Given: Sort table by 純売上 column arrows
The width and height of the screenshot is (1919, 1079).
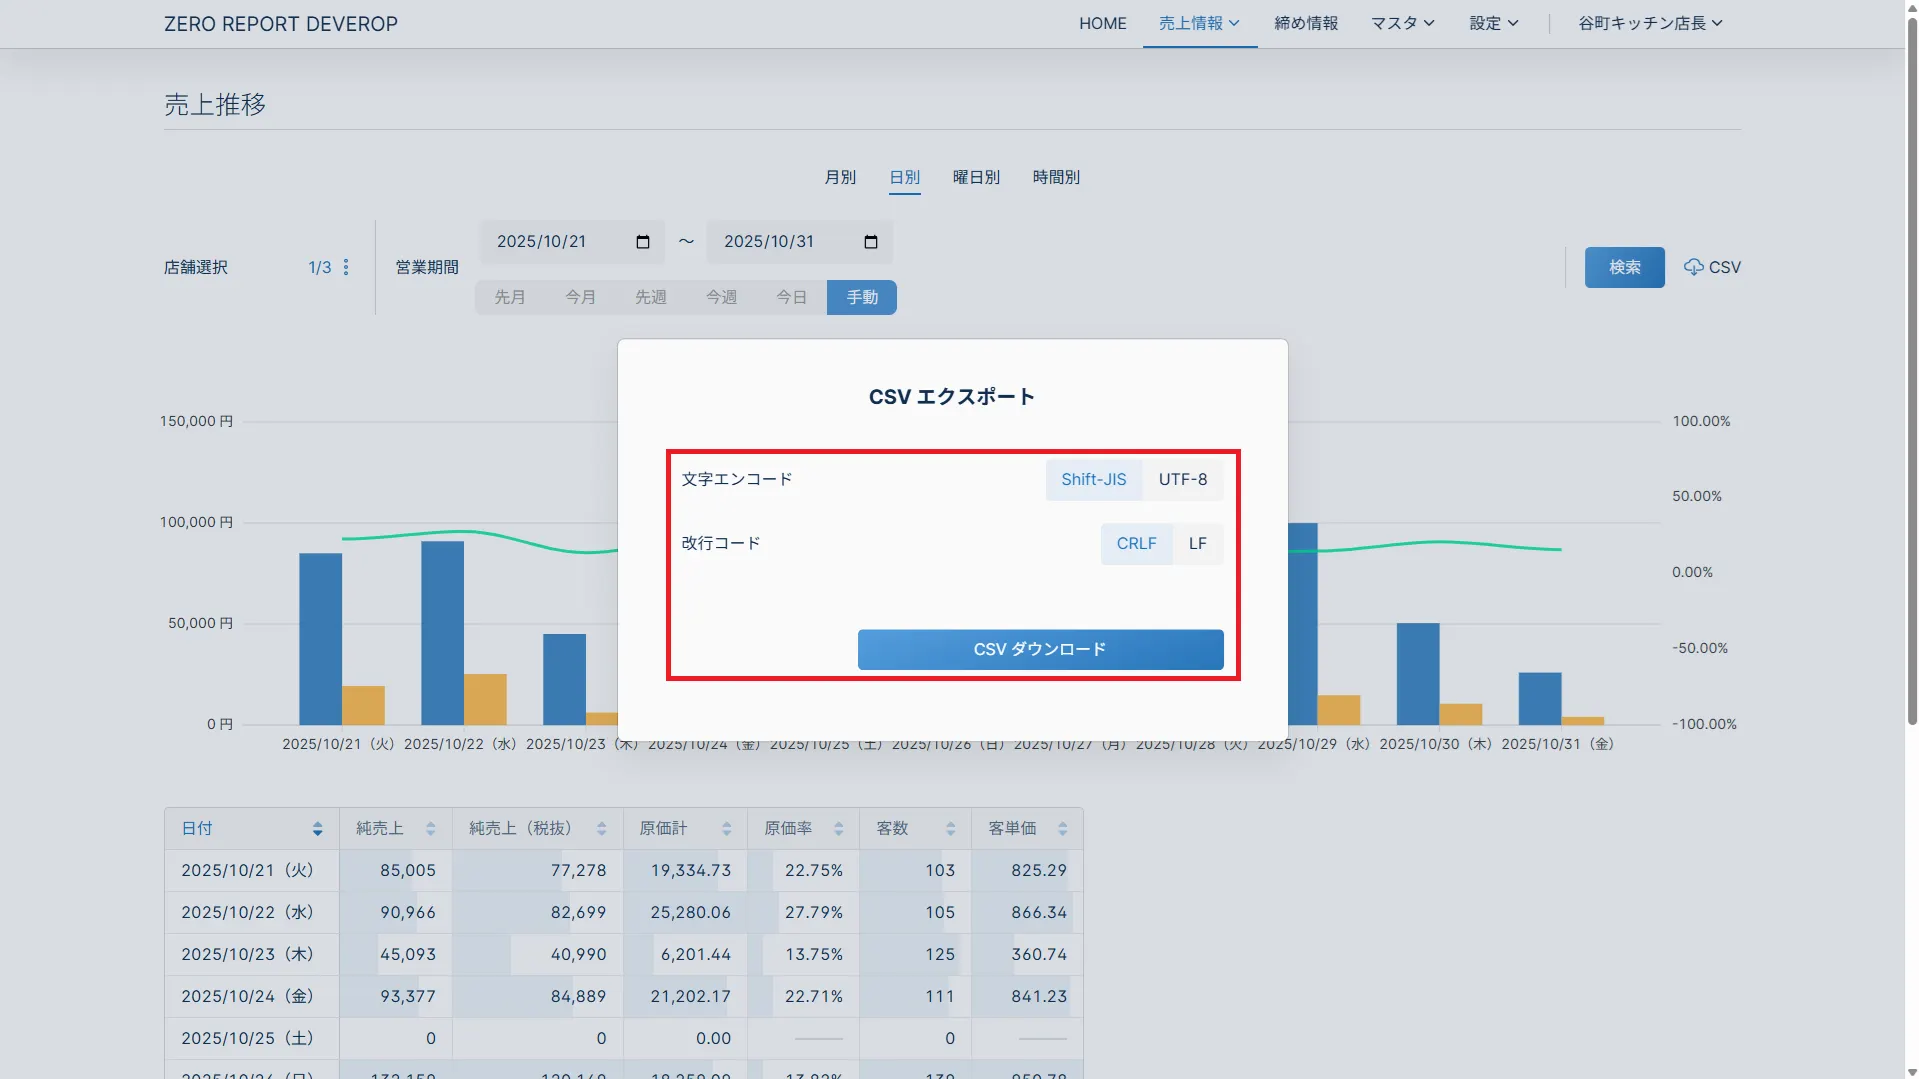Looking at the screenshot, I should tap(430, 829).
